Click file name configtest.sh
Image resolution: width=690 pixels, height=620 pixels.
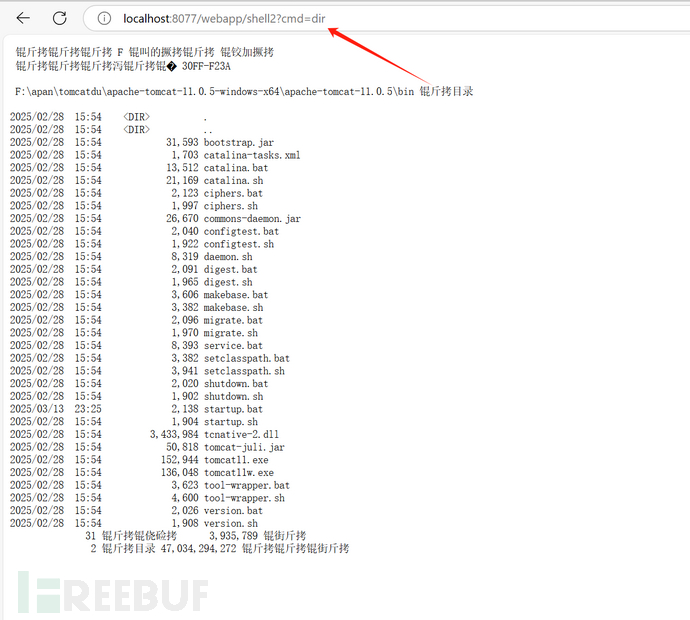click(x=239, y=244)
